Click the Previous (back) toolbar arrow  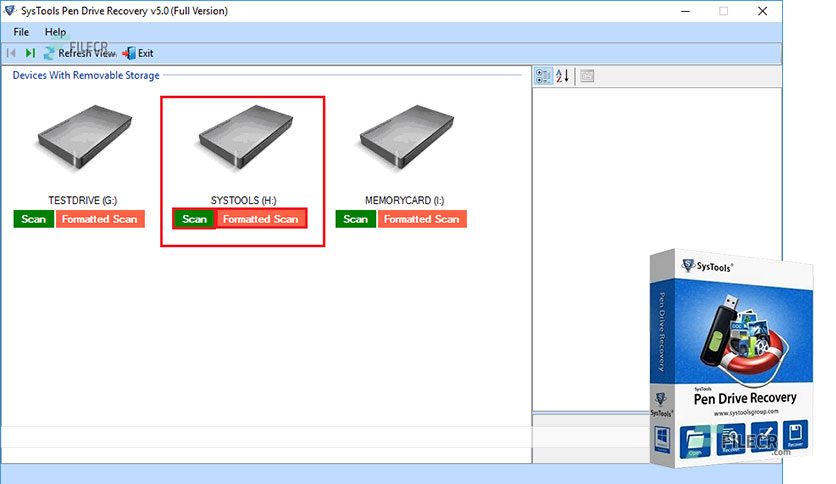(x=11, y=53)
